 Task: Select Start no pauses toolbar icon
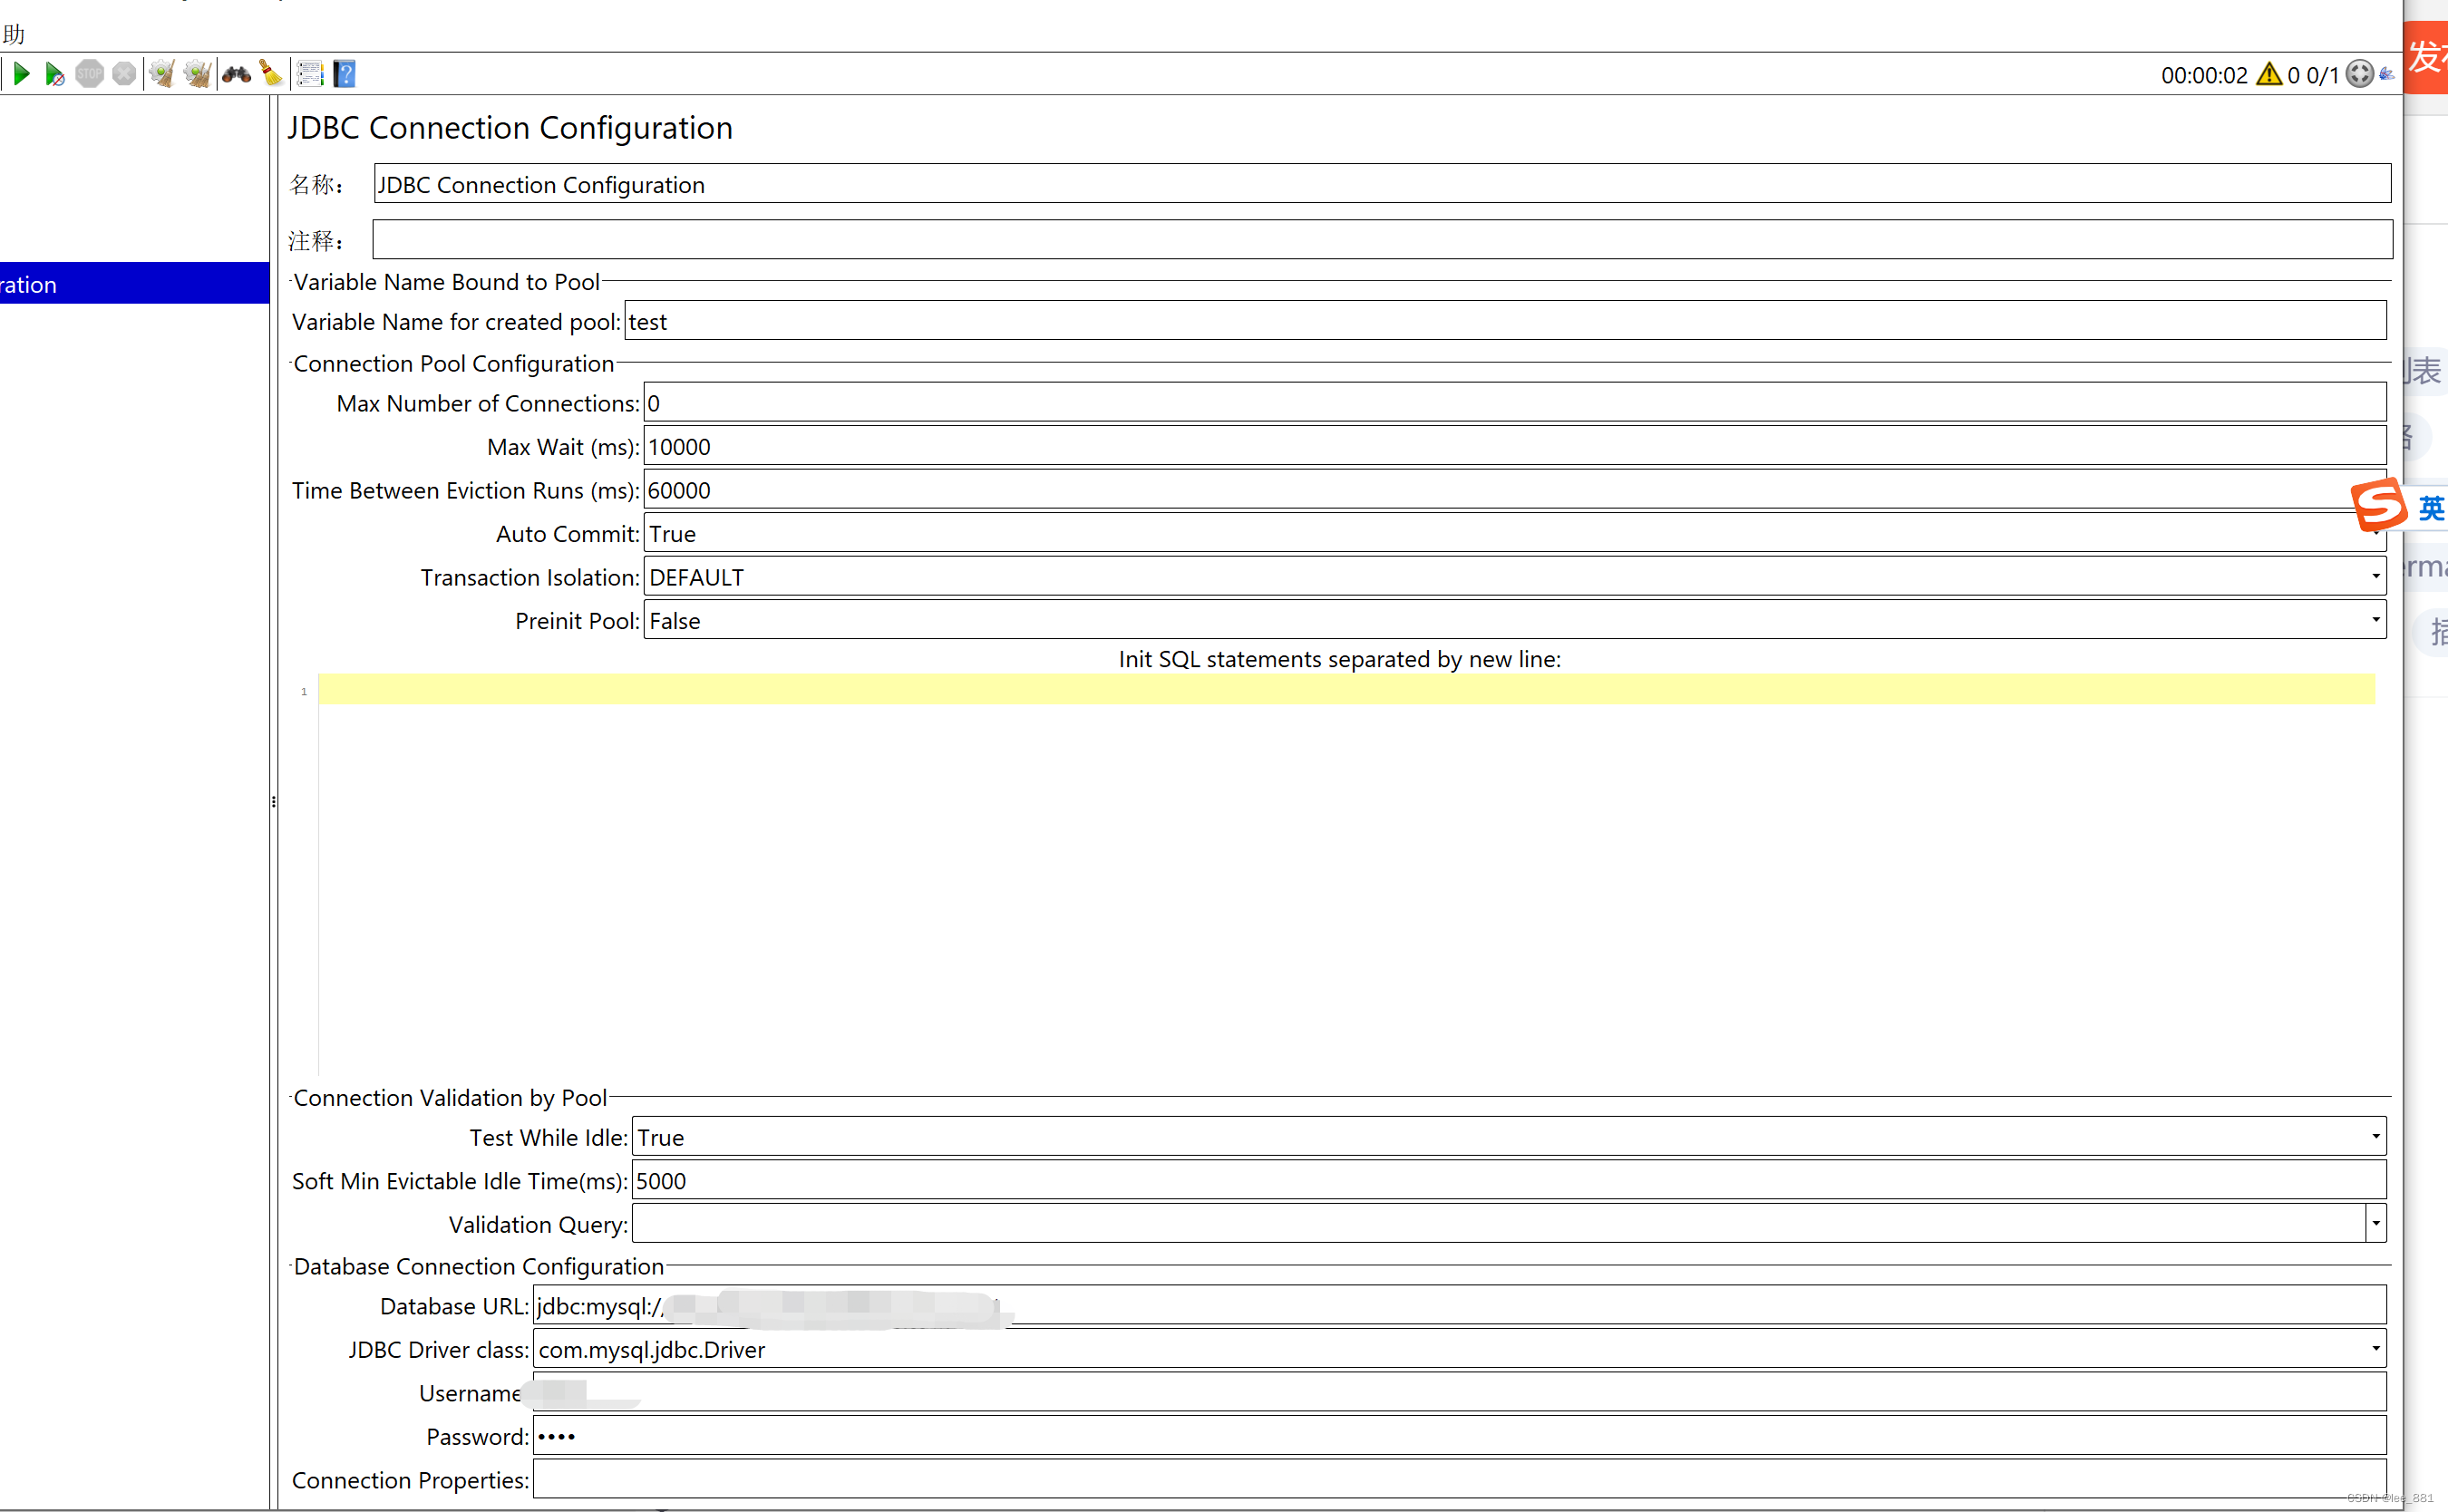pos(56,73)
